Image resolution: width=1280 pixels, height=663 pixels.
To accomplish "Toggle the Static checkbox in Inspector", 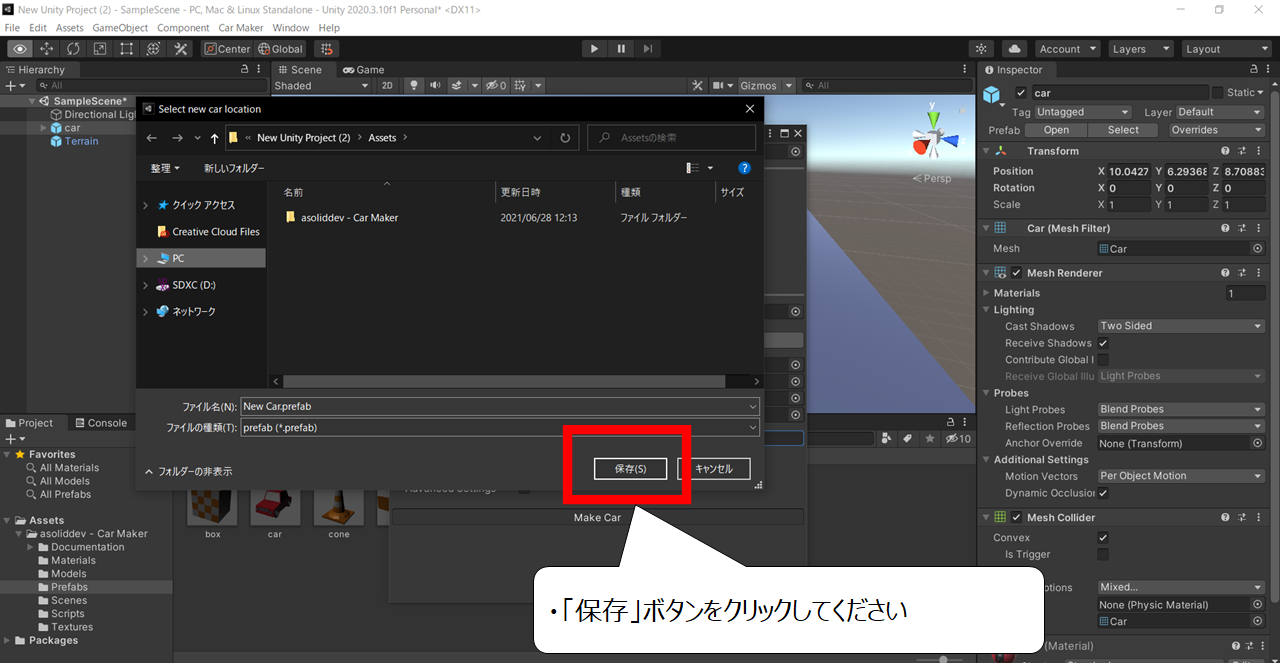I will (x=1217, y=92).
